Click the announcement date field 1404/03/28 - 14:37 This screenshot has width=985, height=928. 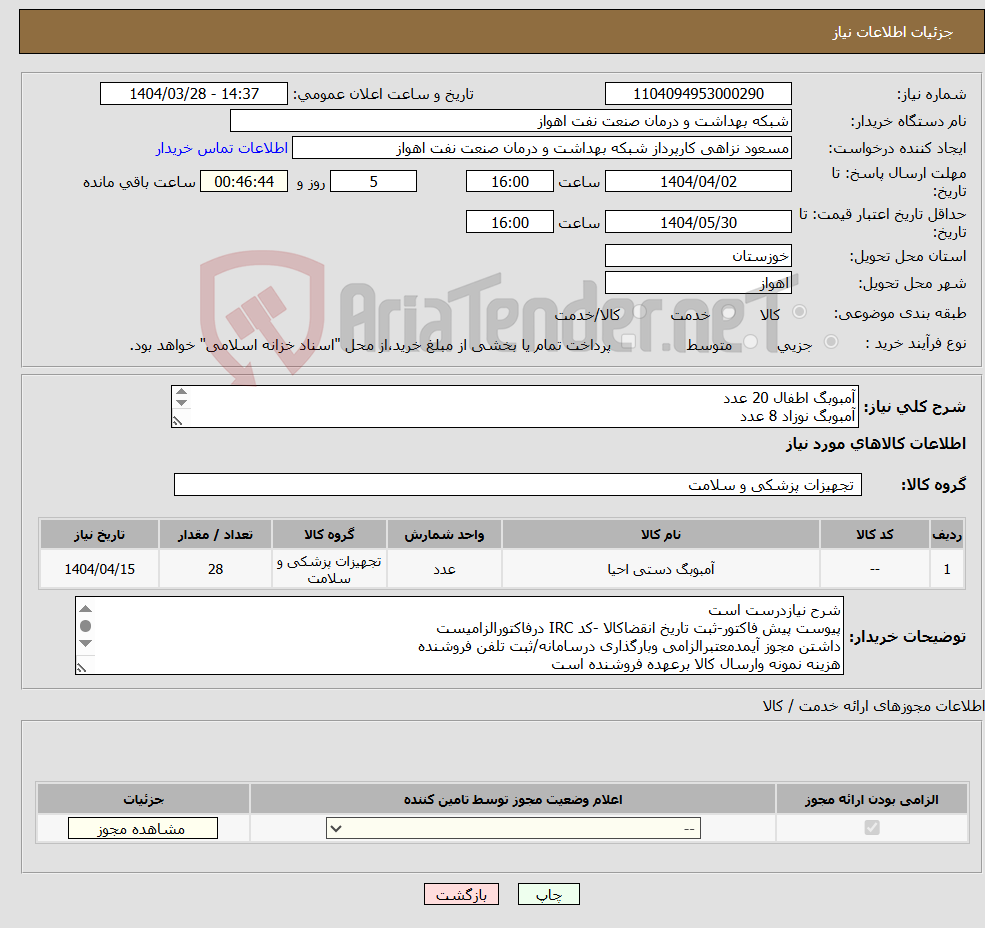[193, 94]
